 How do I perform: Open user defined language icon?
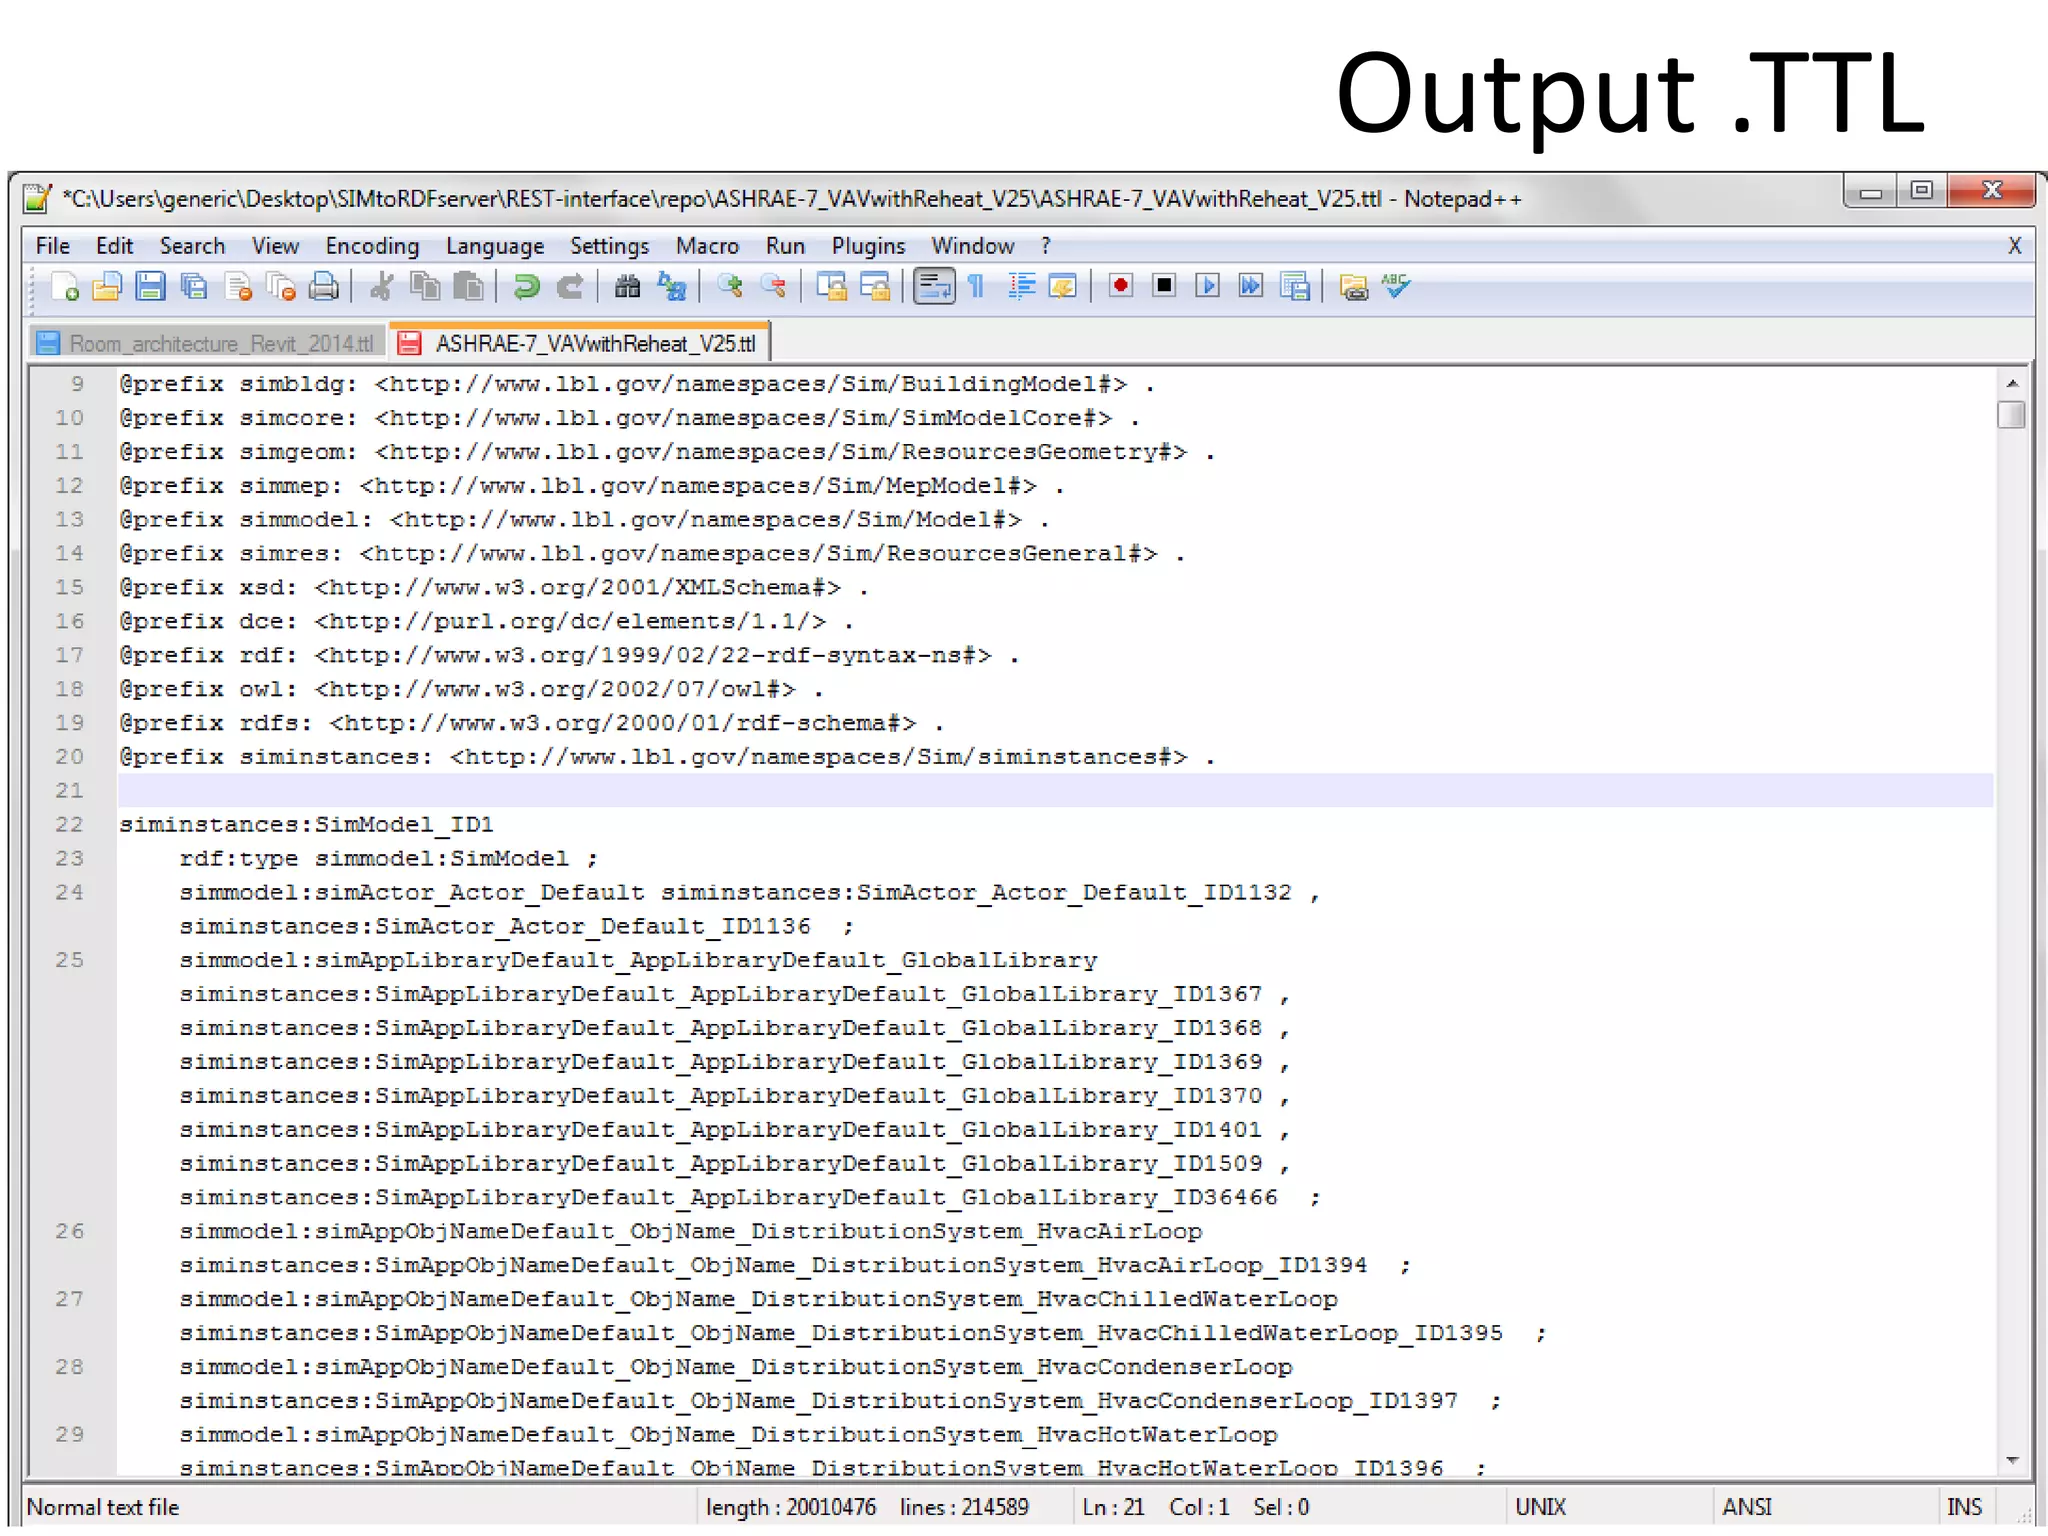(1063, 287)
